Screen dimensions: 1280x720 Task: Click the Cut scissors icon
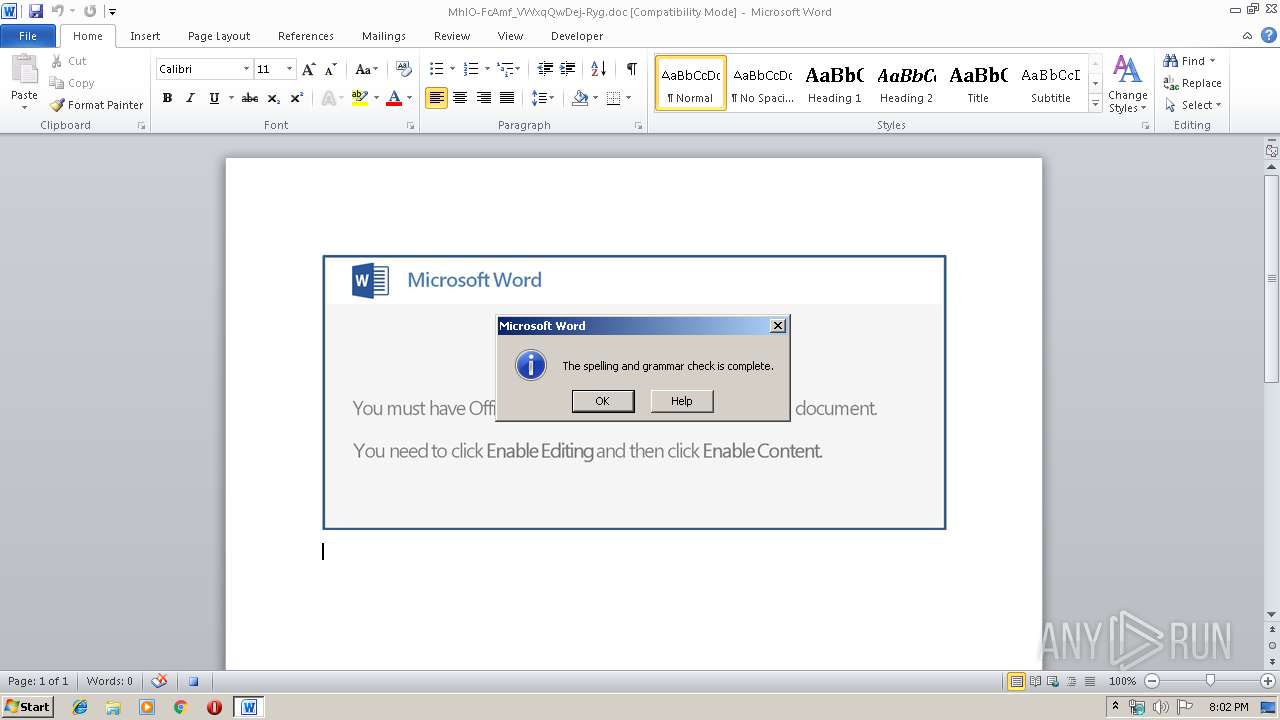coord(57,61)
